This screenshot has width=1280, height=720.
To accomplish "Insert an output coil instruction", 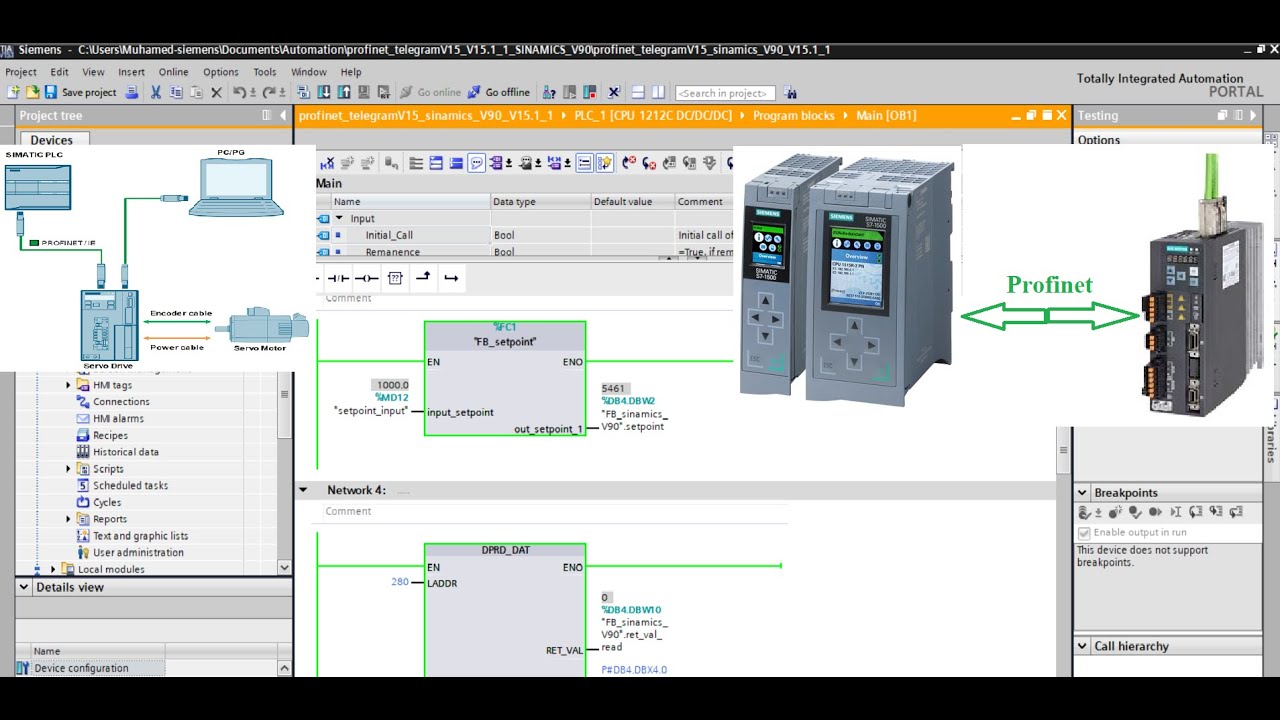I will (x=368, y=278).
